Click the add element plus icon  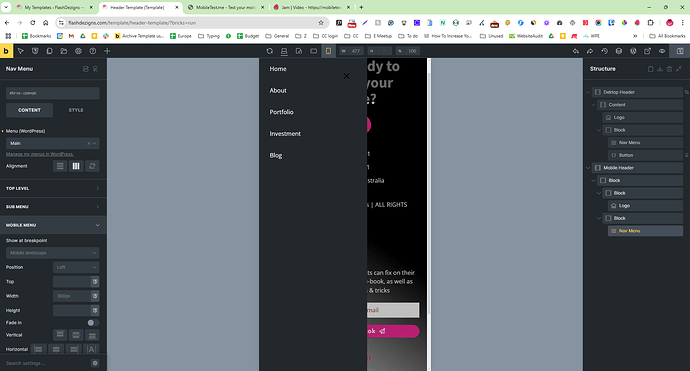pyautogui.click(x=107, y=51)
